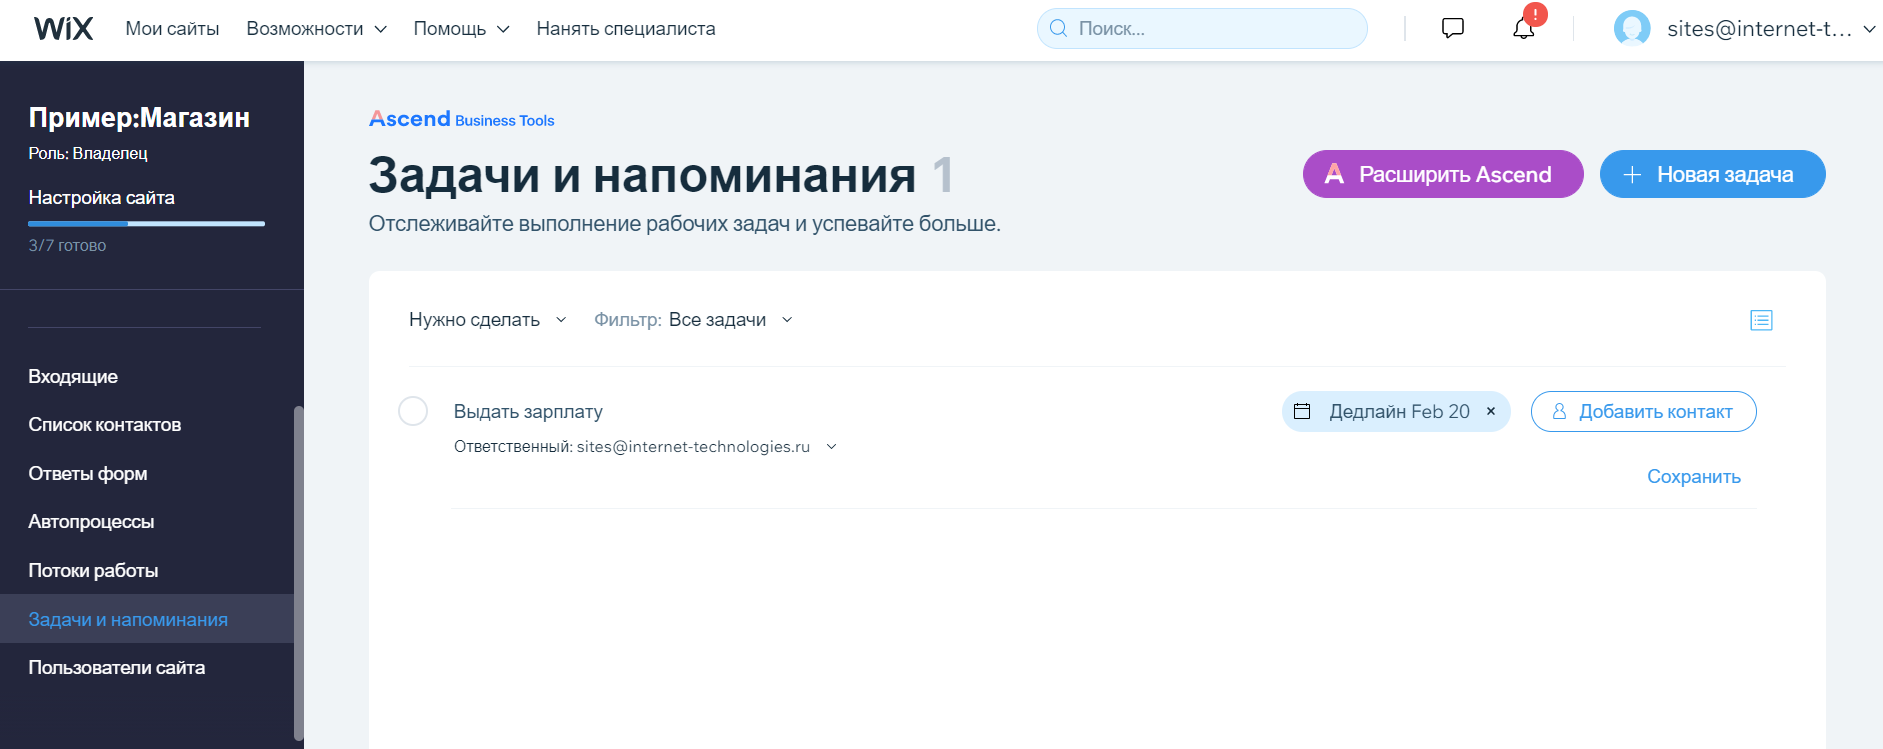1883x749 pixels.
Task: Click the deadline calendar icon
Action: (x=1302, y=411)
